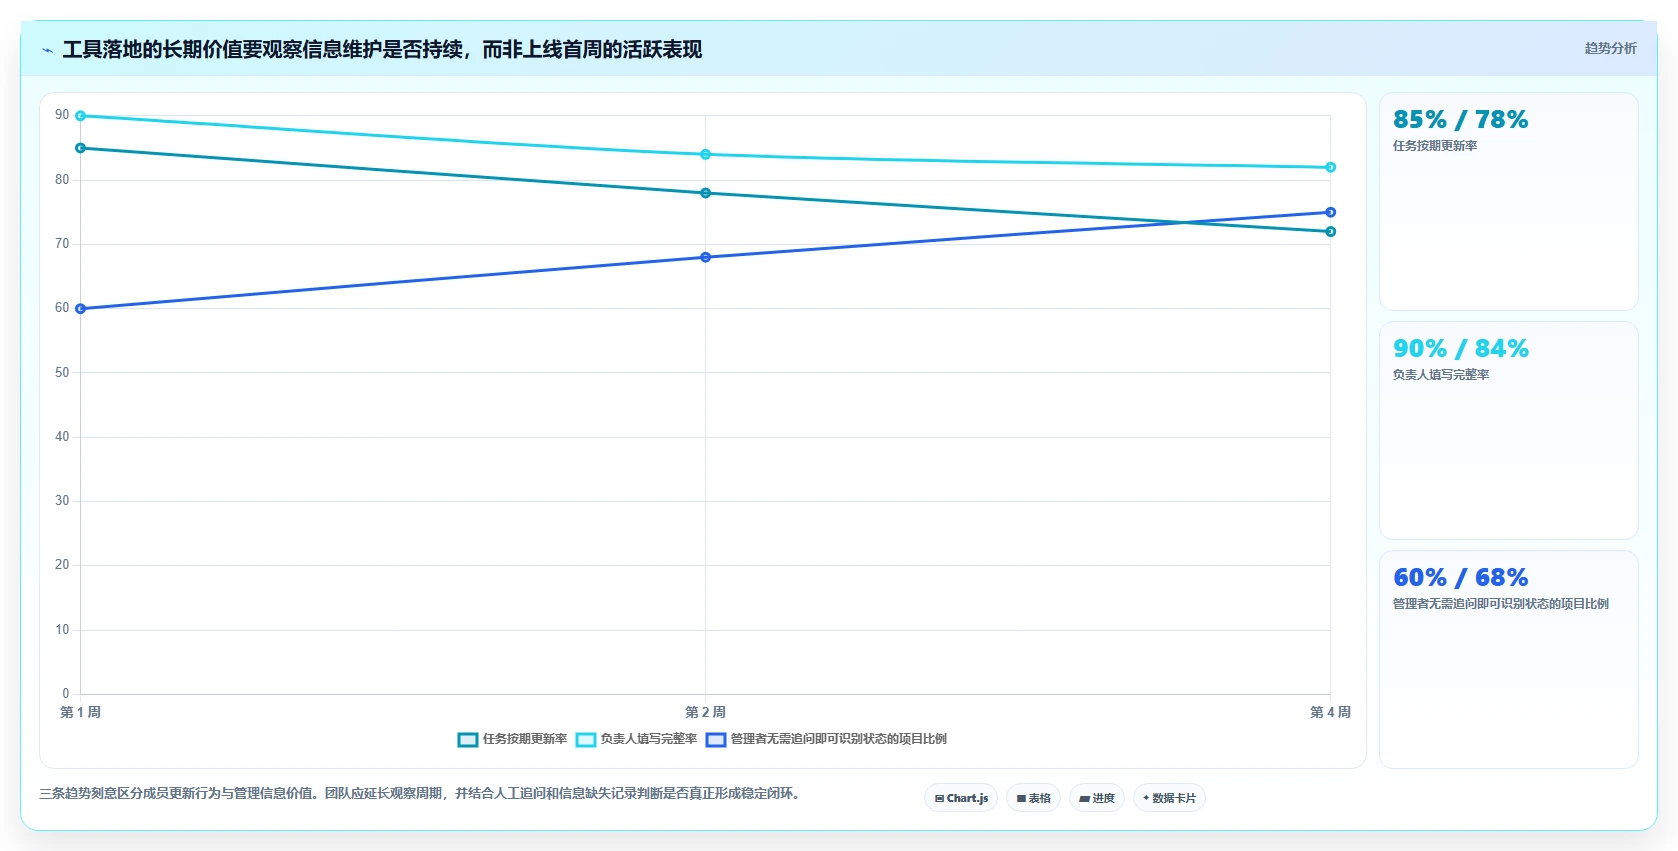Click the footer note starting 三条趋势

click(x=422, y=793)
